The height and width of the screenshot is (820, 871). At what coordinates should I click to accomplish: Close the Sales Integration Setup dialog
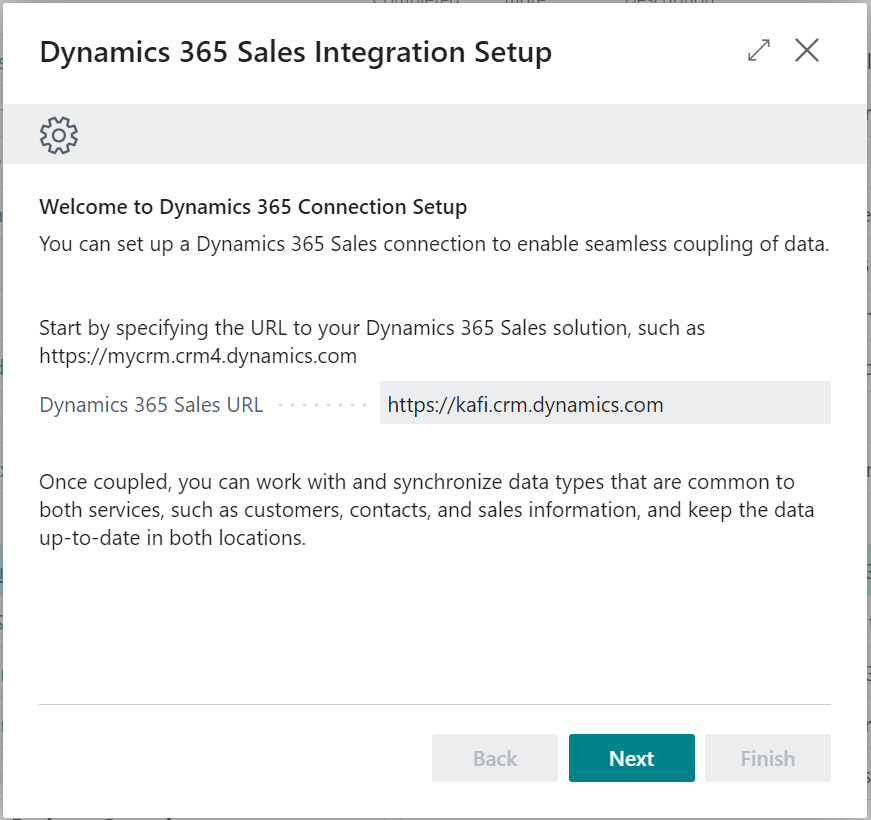[807, 51]
